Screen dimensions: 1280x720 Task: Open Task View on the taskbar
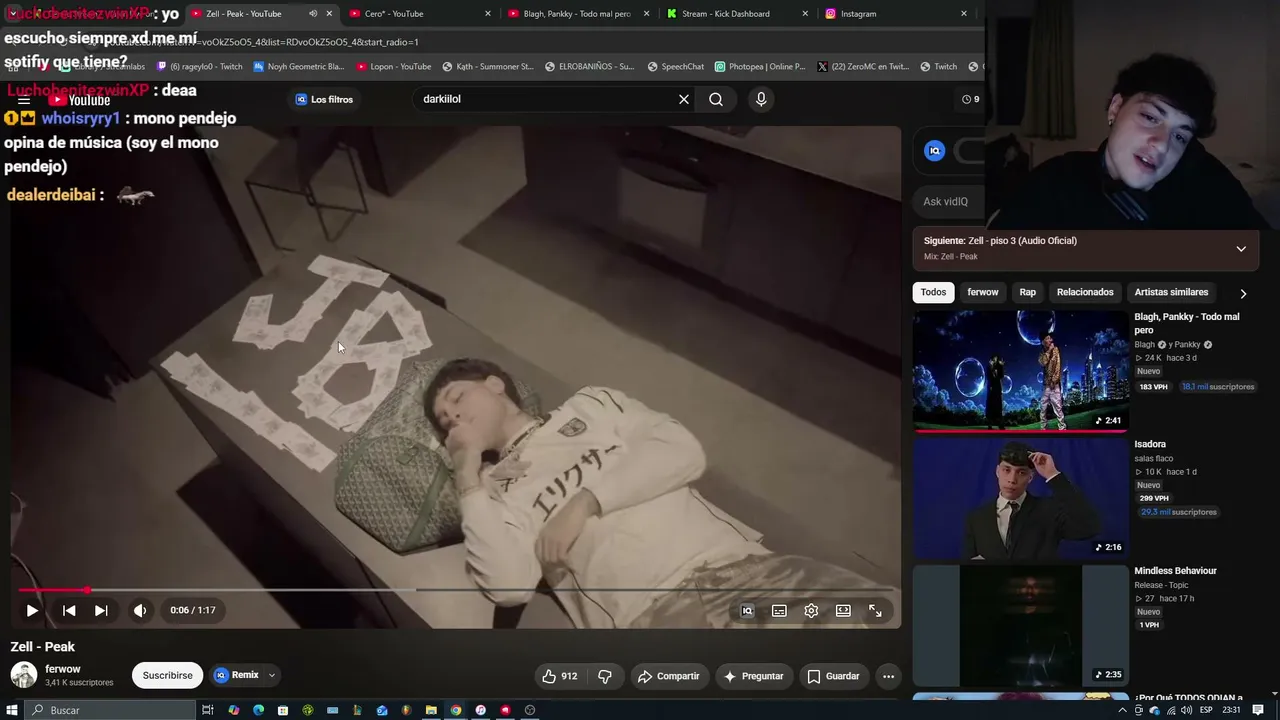pyautogui.click(x=208, y=710)
